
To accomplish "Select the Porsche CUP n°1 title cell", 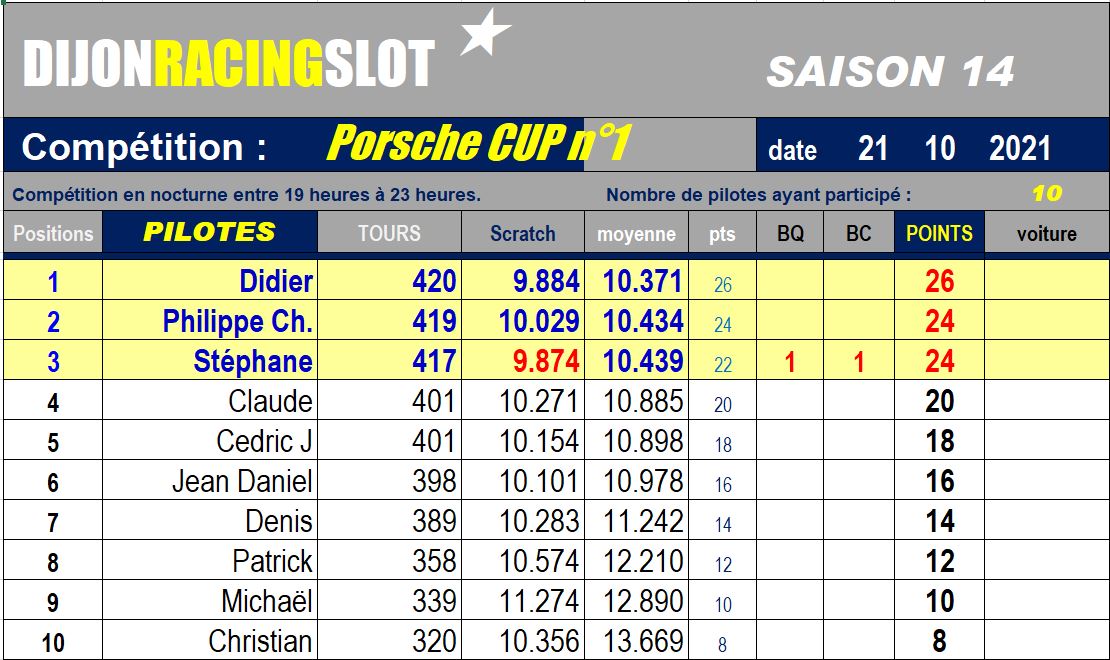I will pos(479,142).
